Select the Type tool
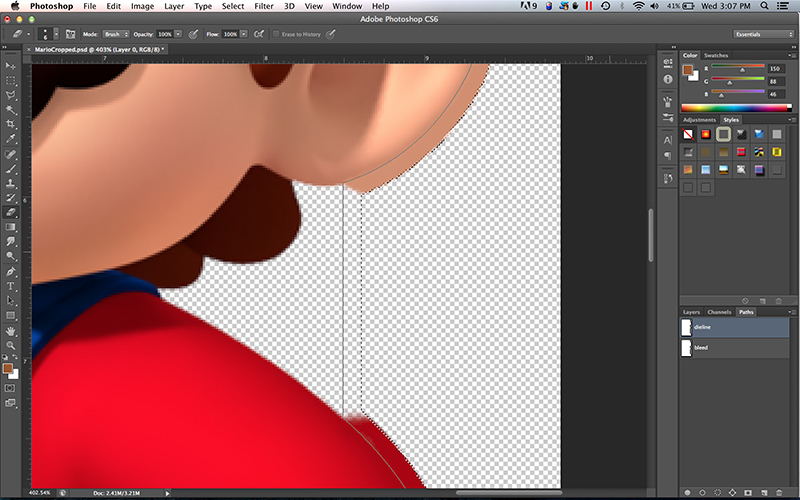Screen dimensions: 800x500 (x=10, y=286)
